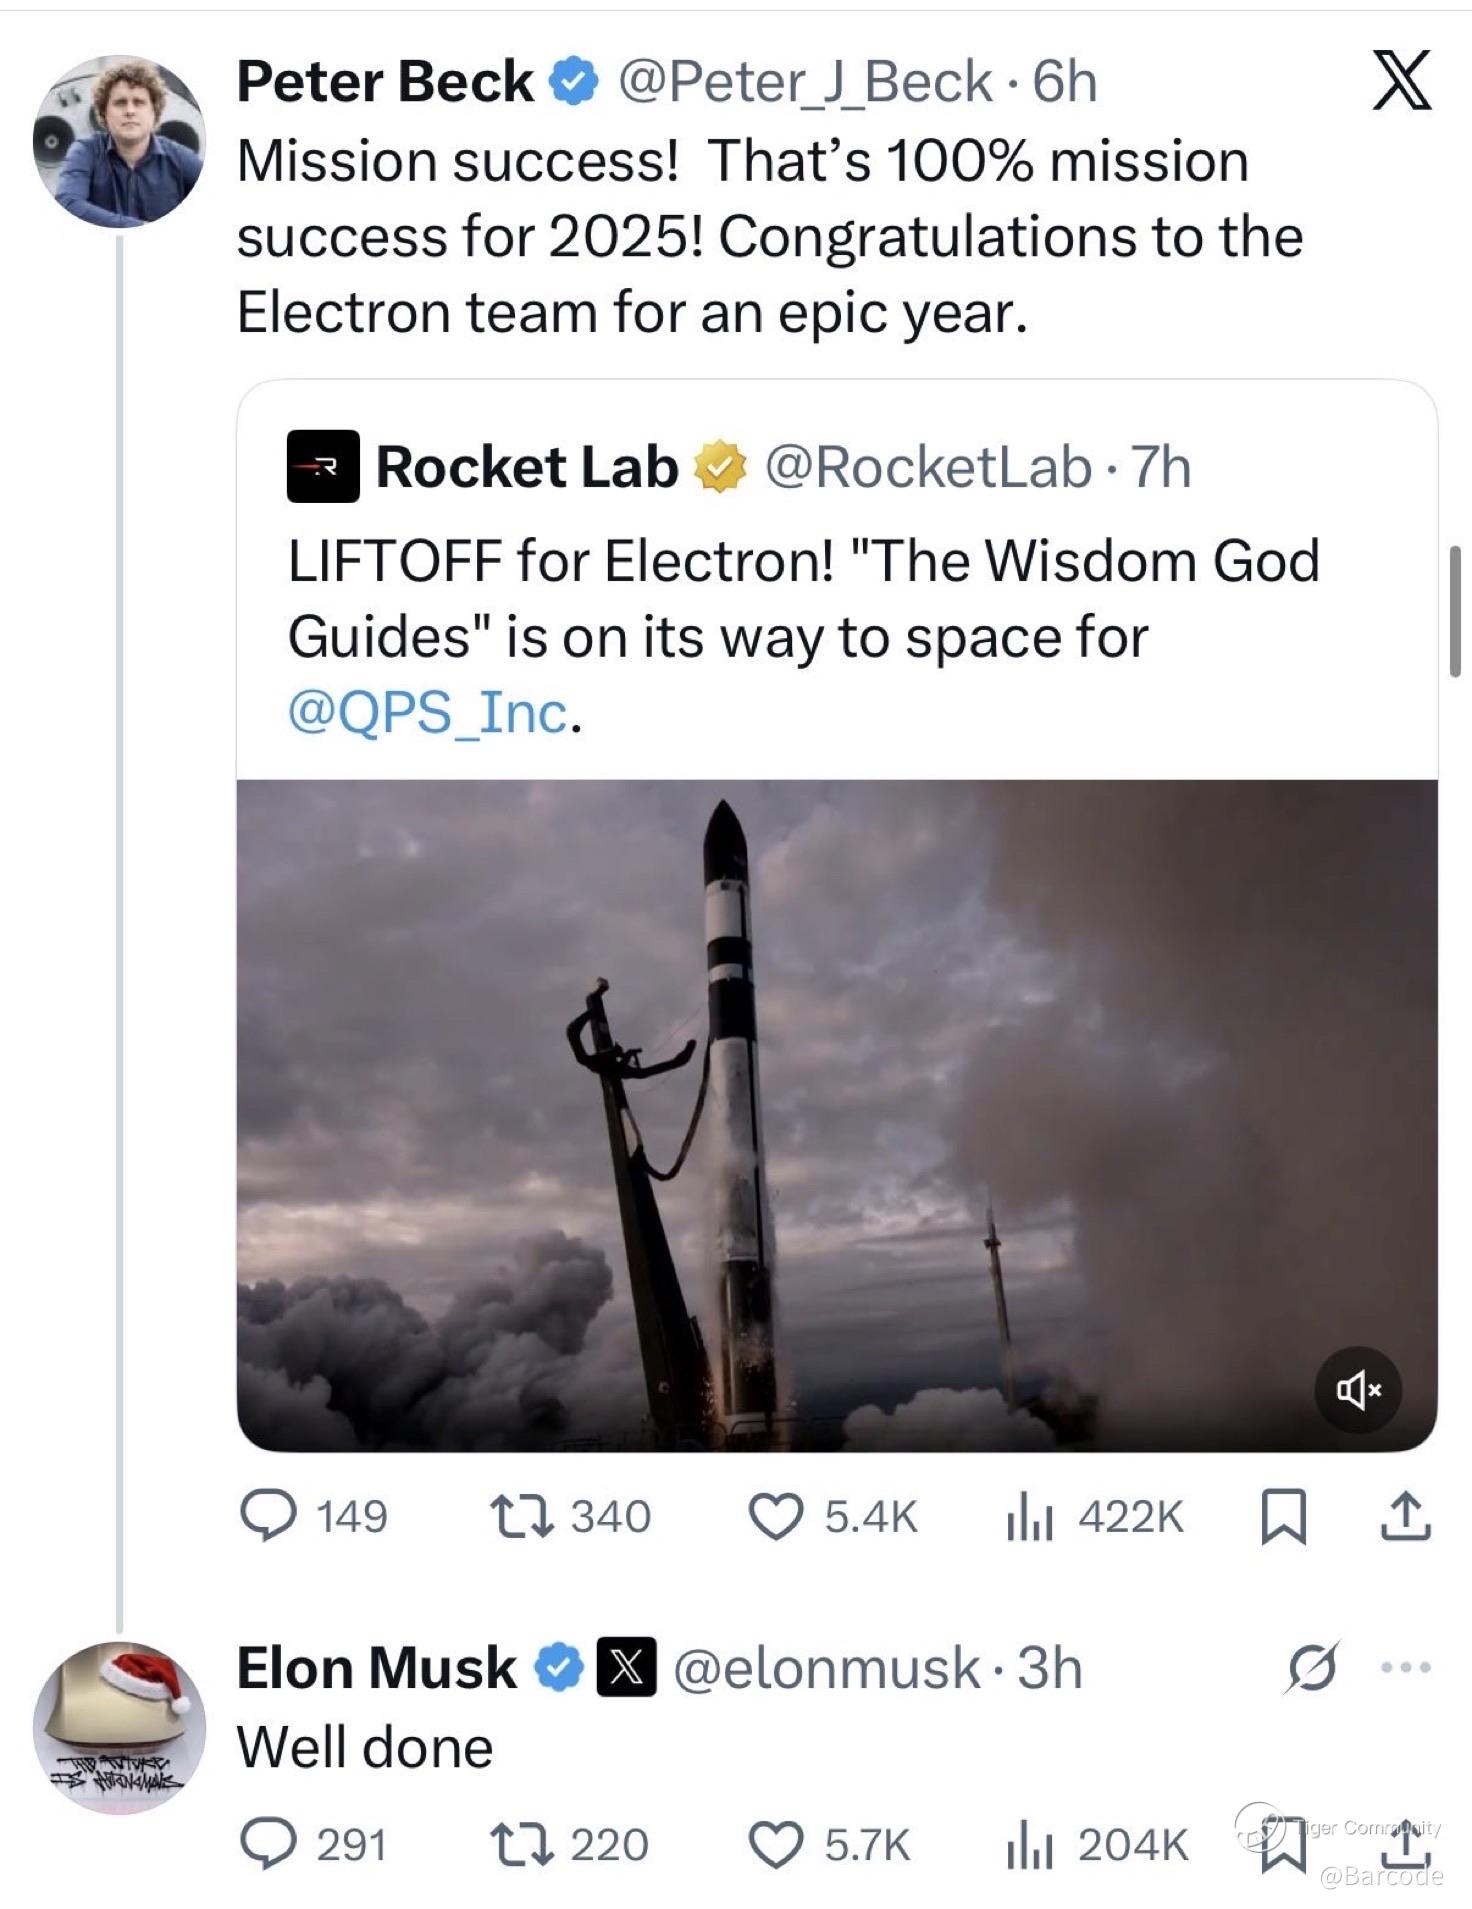Repost Elon Musk's Well done reply

[521, 1843]
